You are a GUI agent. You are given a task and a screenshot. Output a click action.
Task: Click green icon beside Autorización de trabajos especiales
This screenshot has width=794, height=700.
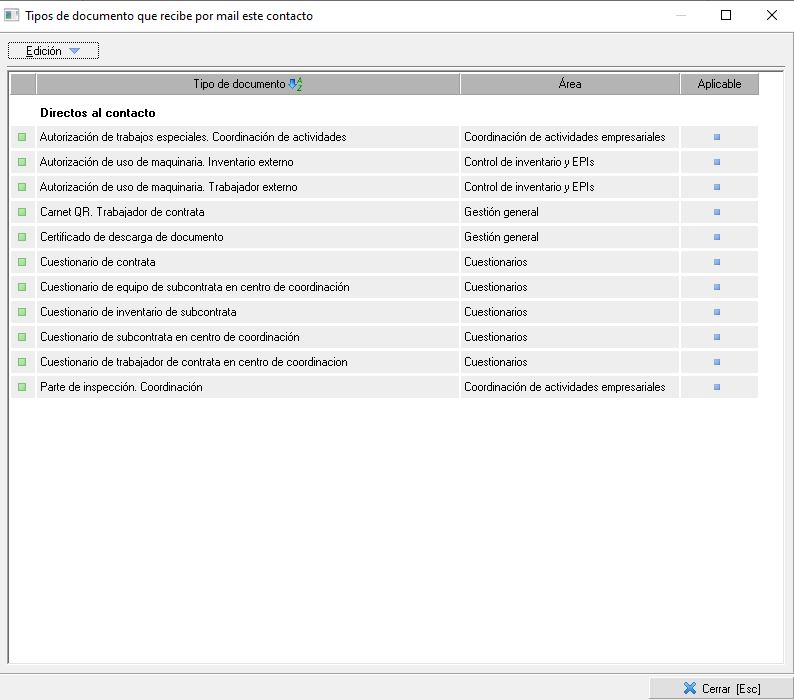point(22,137)
